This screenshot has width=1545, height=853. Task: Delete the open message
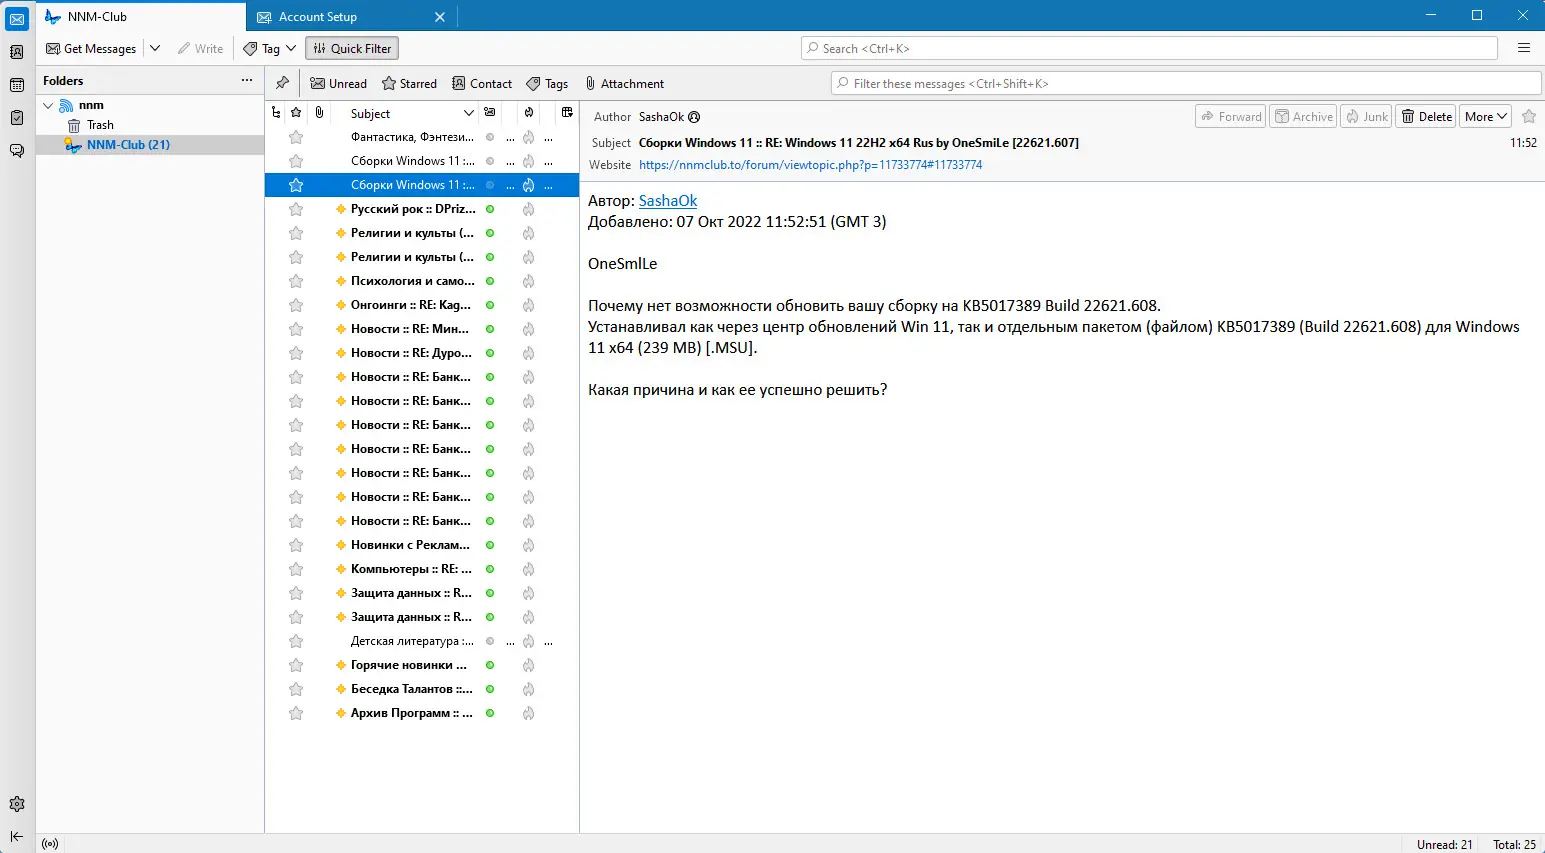1426,117
